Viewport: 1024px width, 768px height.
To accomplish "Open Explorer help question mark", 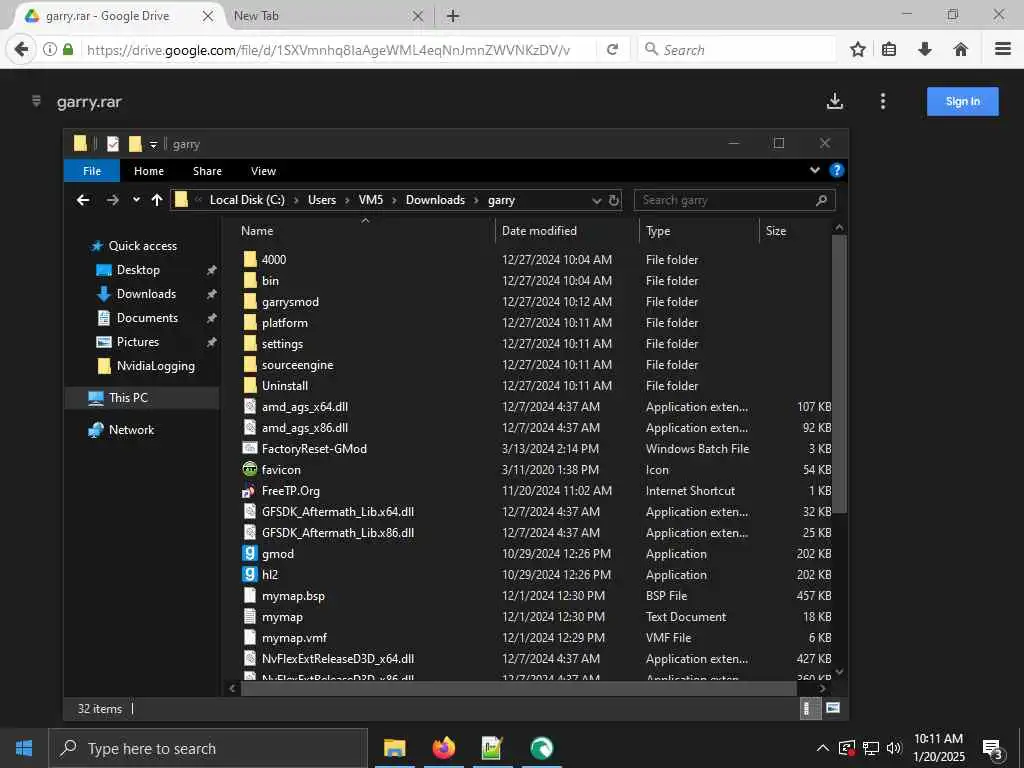I will point(836,170).
